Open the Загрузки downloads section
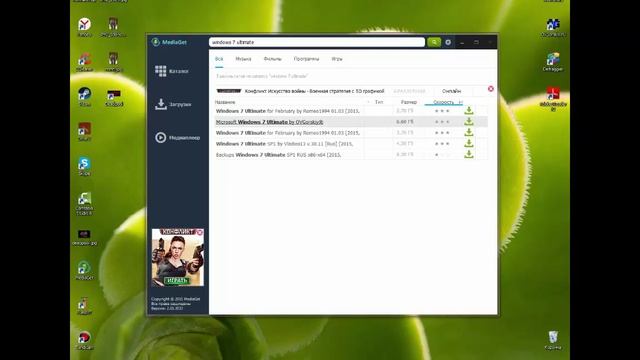Image resolution: width=640 pixels, height=360 pixels. 173,104
